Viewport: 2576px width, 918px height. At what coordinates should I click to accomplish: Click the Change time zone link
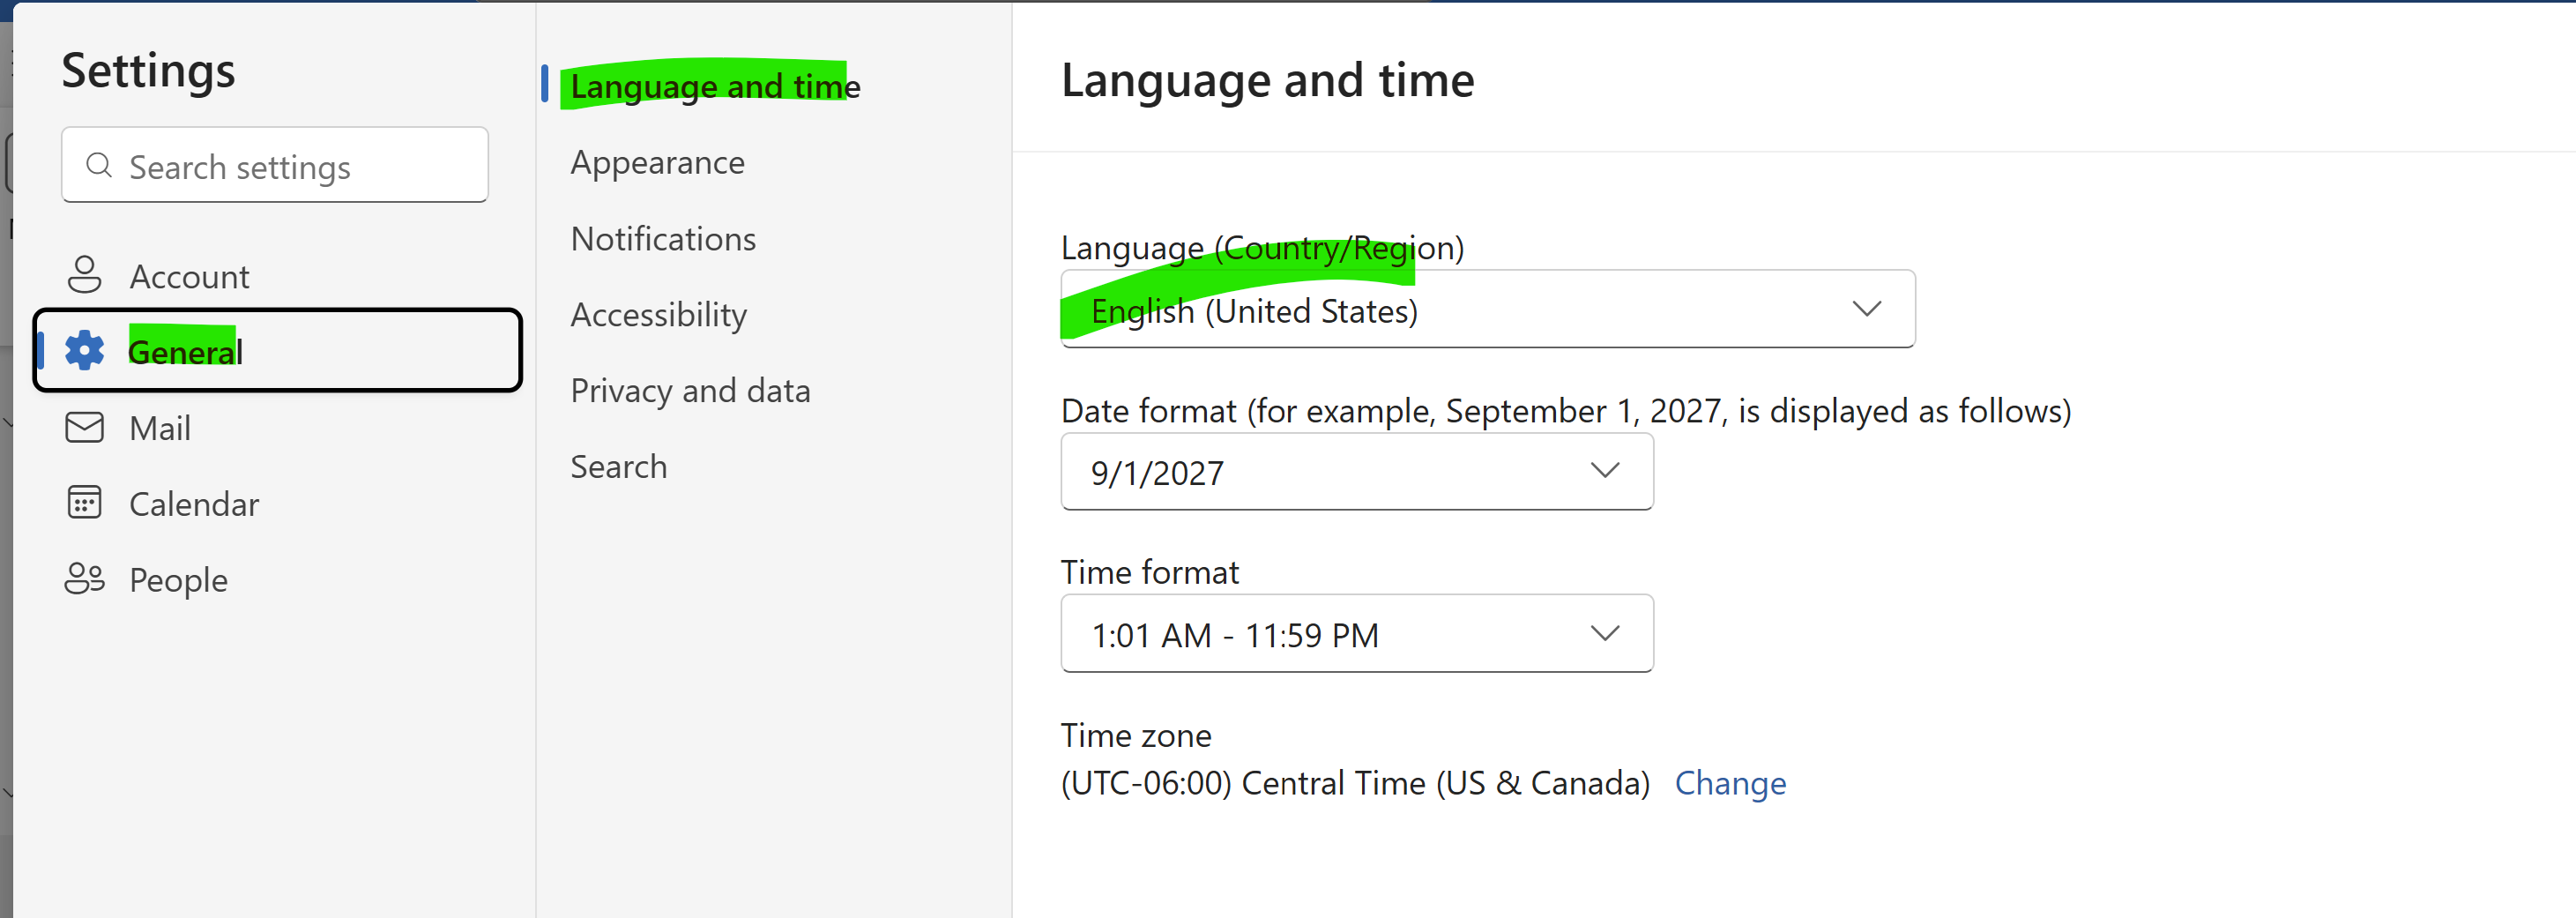(x=1730, y=783)
